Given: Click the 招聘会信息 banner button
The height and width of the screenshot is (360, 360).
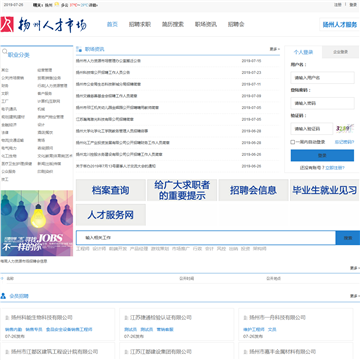Looking at the screenshot, I should click(253, 190).
